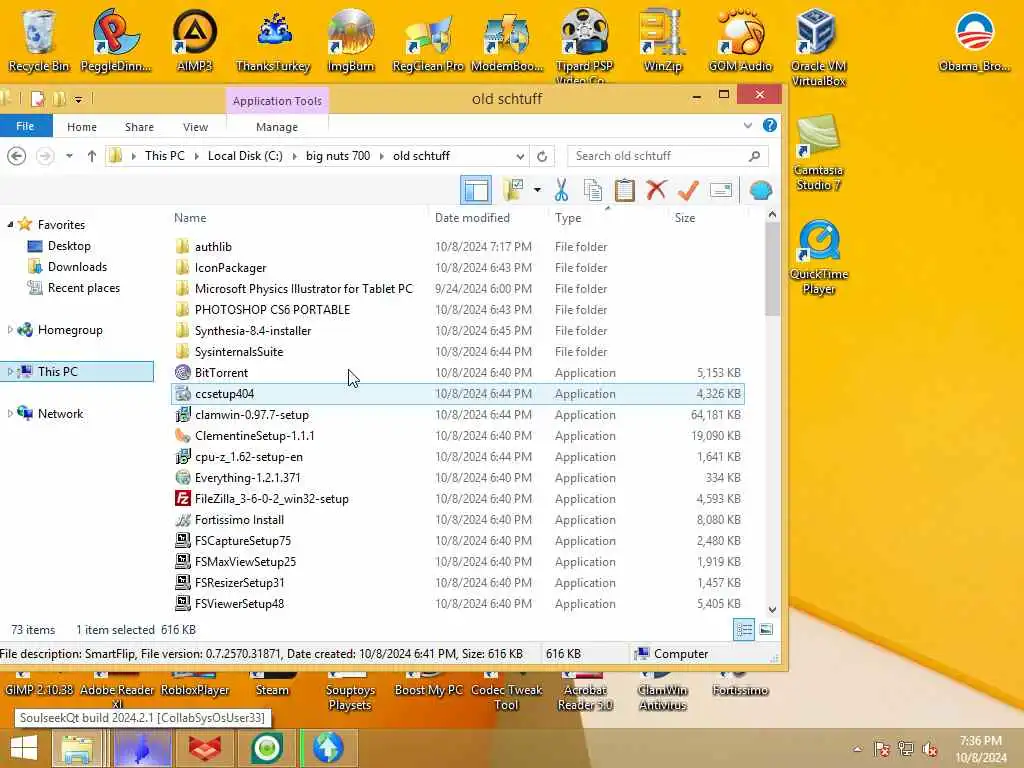Click 'This PC' in the address breadcrumb
The image size is (1024, 768).
point(165,156)
